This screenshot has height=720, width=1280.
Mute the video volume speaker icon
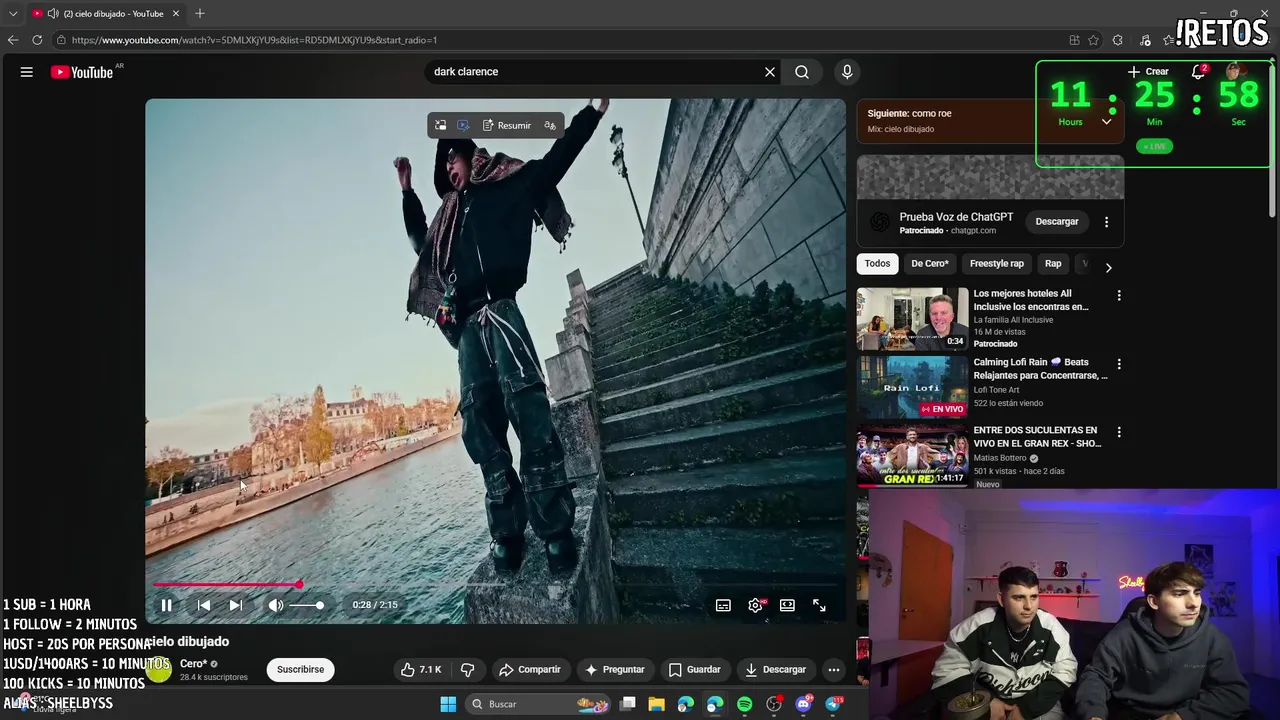click(x=276, y=605)
